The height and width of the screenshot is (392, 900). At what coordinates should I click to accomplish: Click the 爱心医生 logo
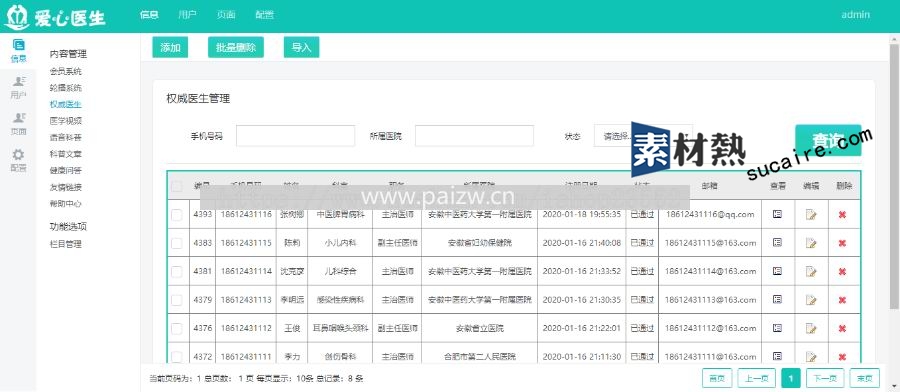coord(55,17)
